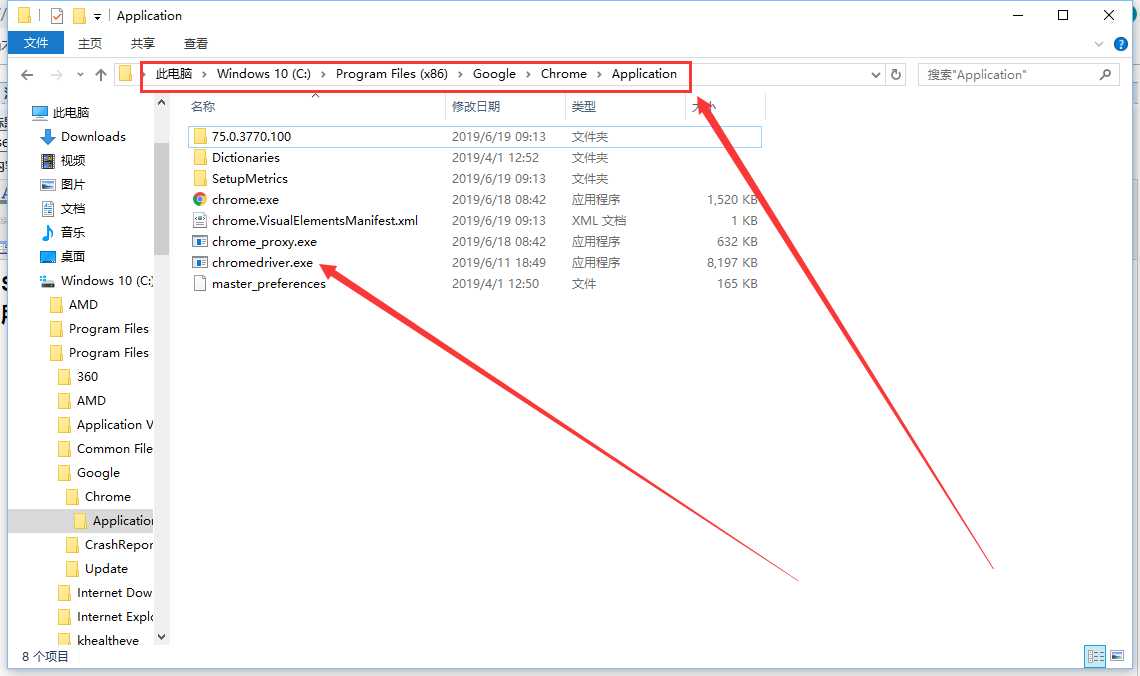
Task: Open breadcrumb arrow after Chrome
Action: click(x=600, y=74)
